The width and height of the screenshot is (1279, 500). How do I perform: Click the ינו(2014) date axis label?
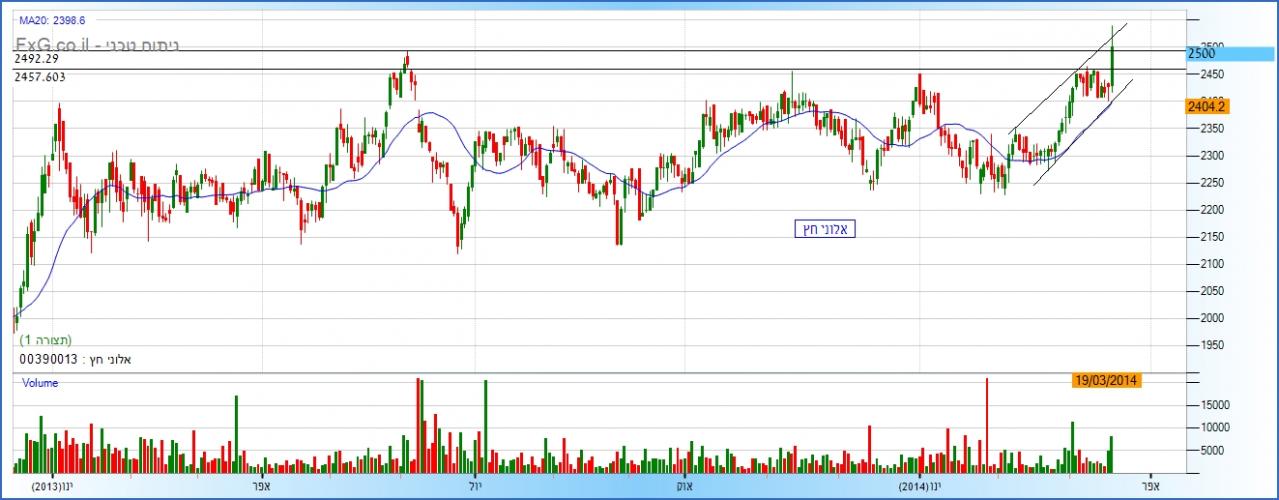[x=919, y=487]
